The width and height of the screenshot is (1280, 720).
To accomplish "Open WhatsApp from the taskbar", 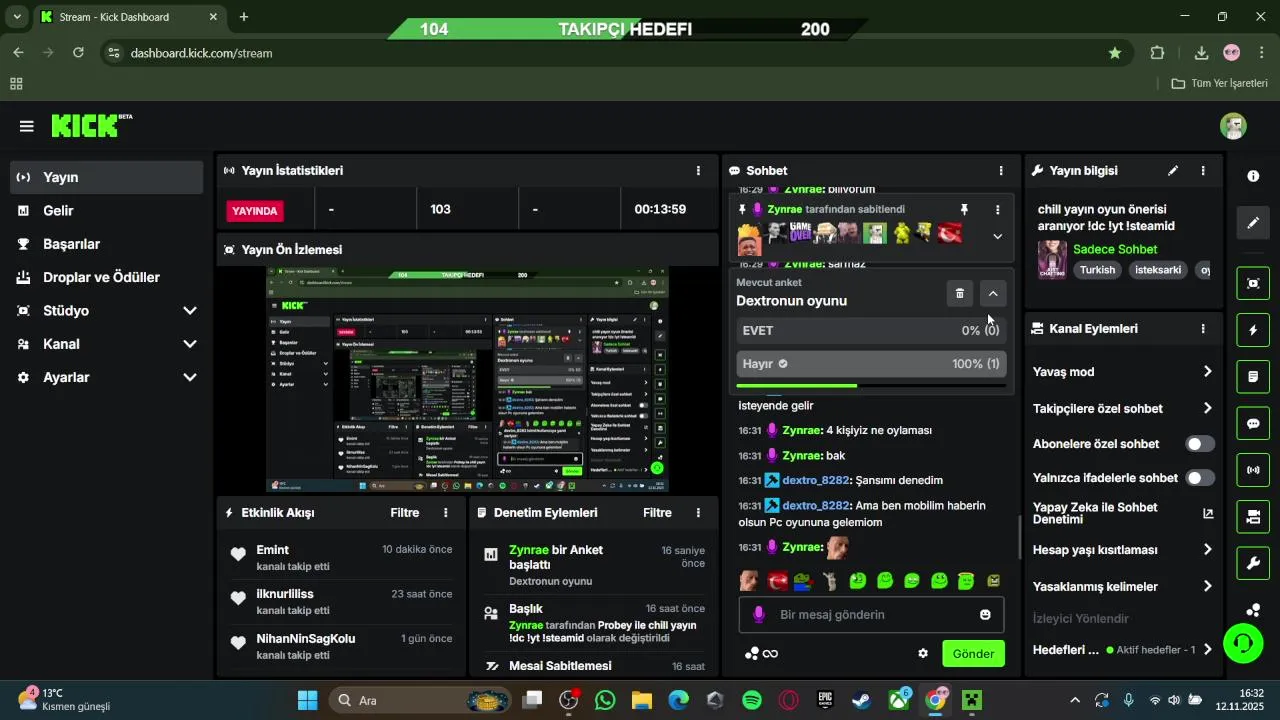I will pos(605,700).
